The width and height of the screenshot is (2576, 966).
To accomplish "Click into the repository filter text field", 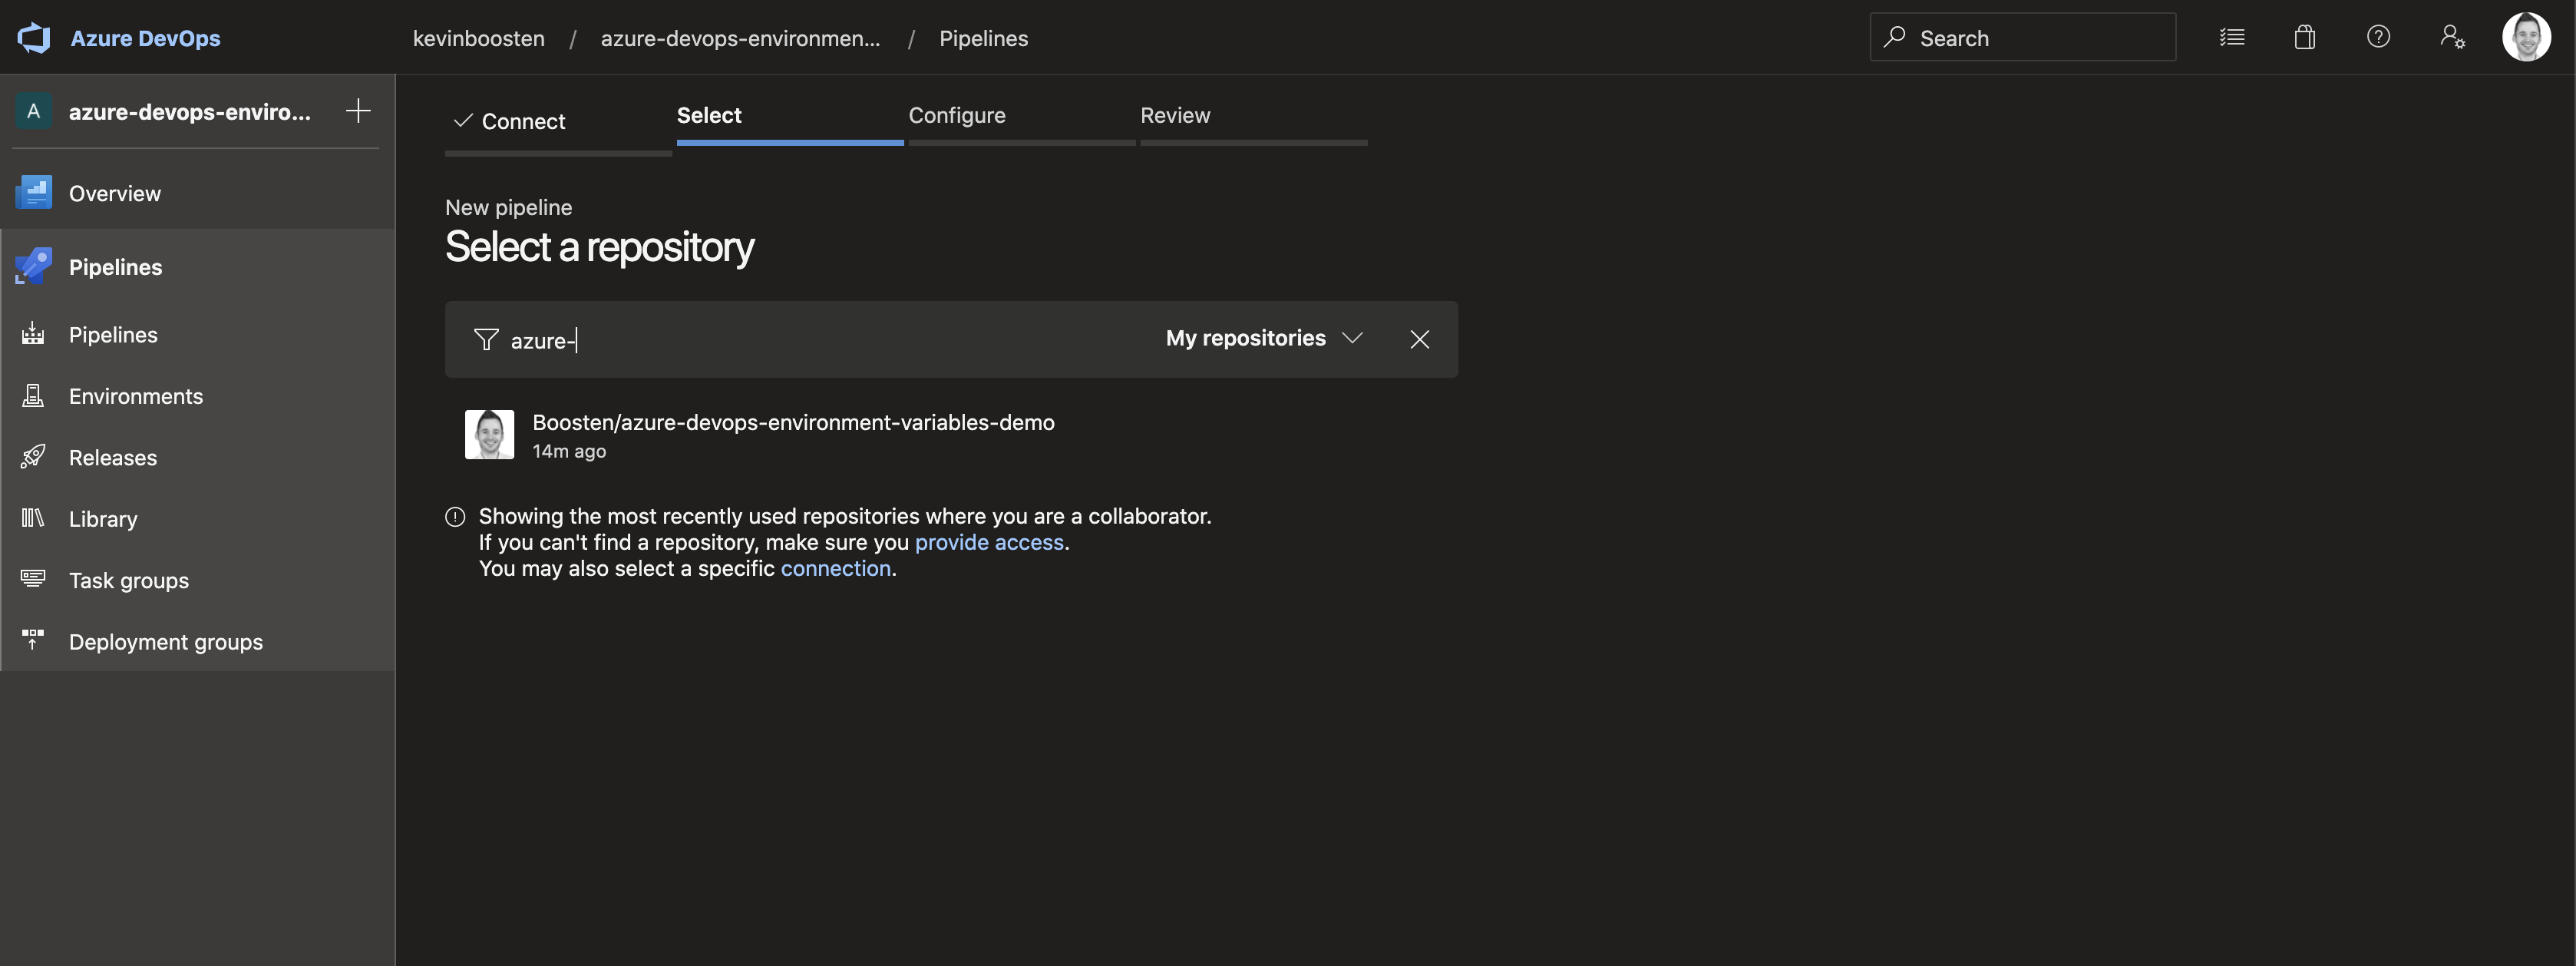I will pos(820,340).
